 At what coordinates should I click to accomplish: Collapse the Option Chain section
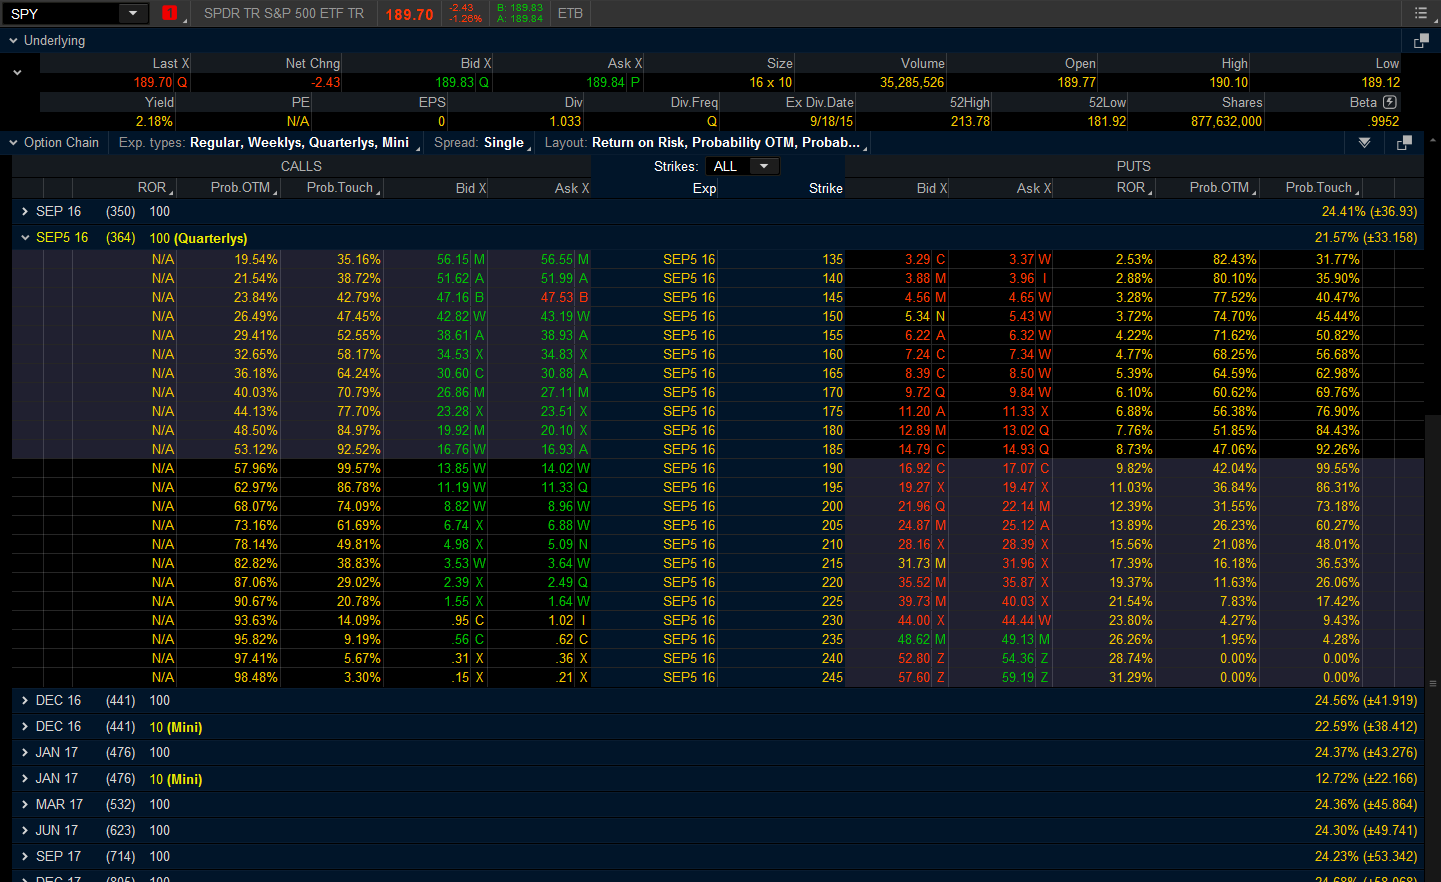14,143
